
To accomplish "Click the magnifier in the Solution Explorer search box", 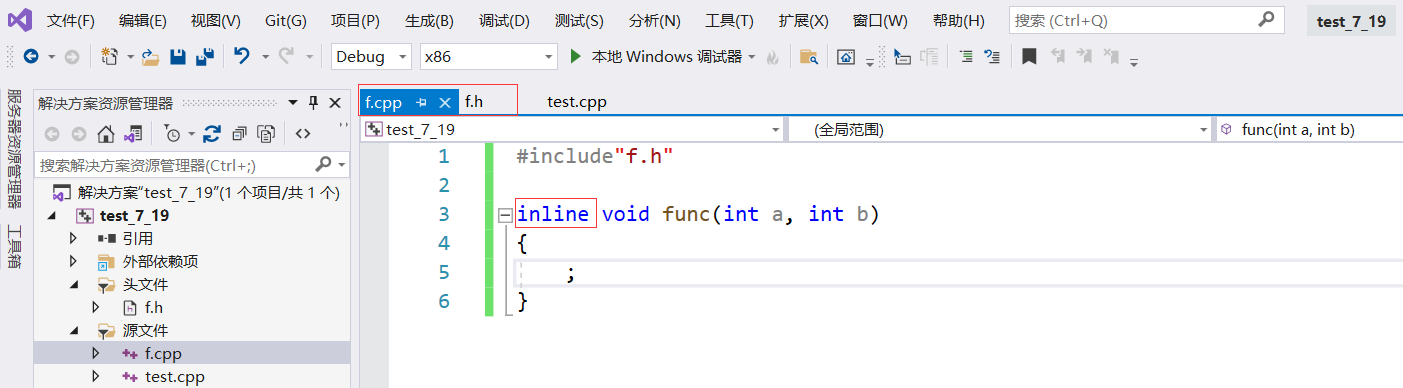I will 323,164.
